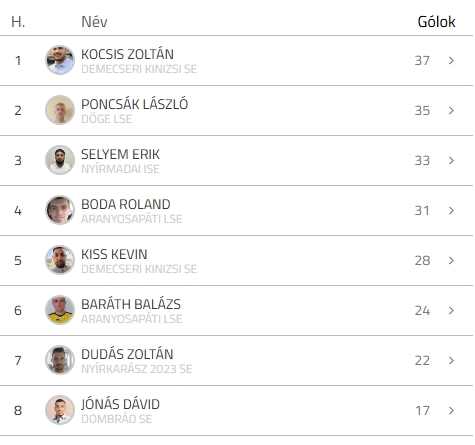
Task: Open chevron beside Poncsák László's 35 goals
Action: pyautogui.click(x=451, y=110)
